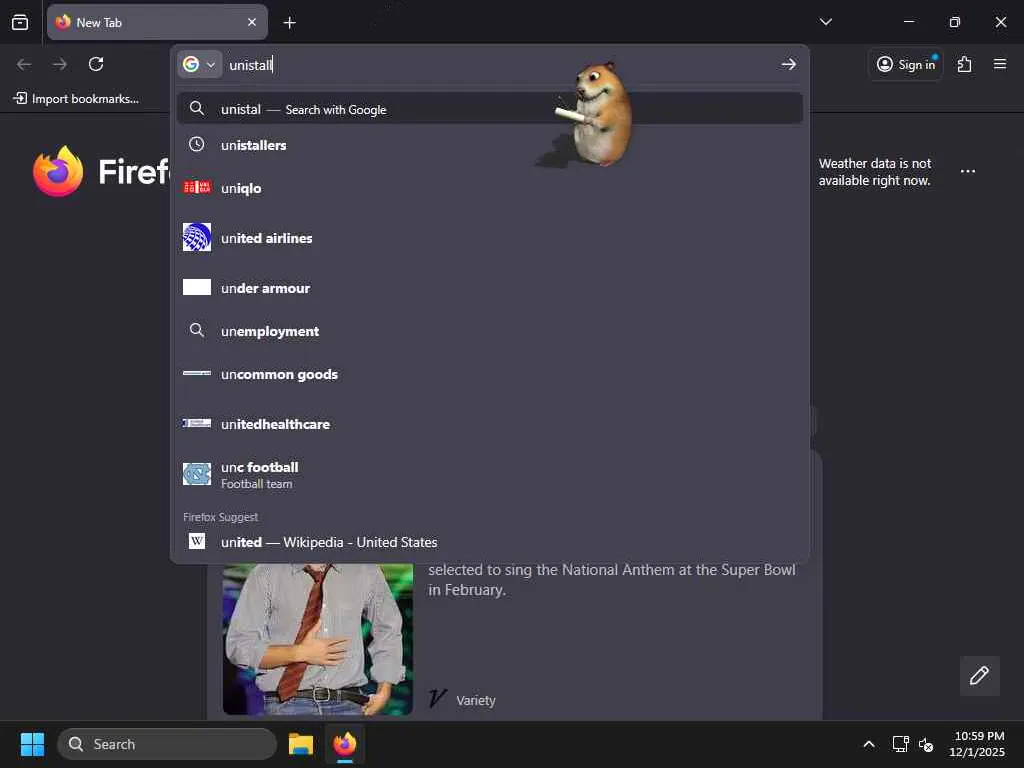
Task: Click the uniqlo logo icon
Action: [197, 187]
